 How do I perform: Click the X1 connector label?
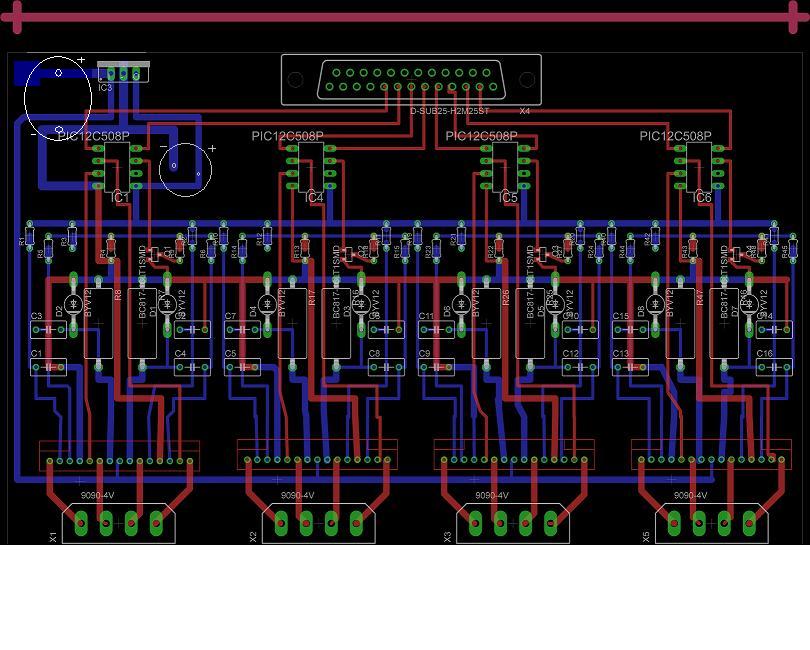[53, 537]
